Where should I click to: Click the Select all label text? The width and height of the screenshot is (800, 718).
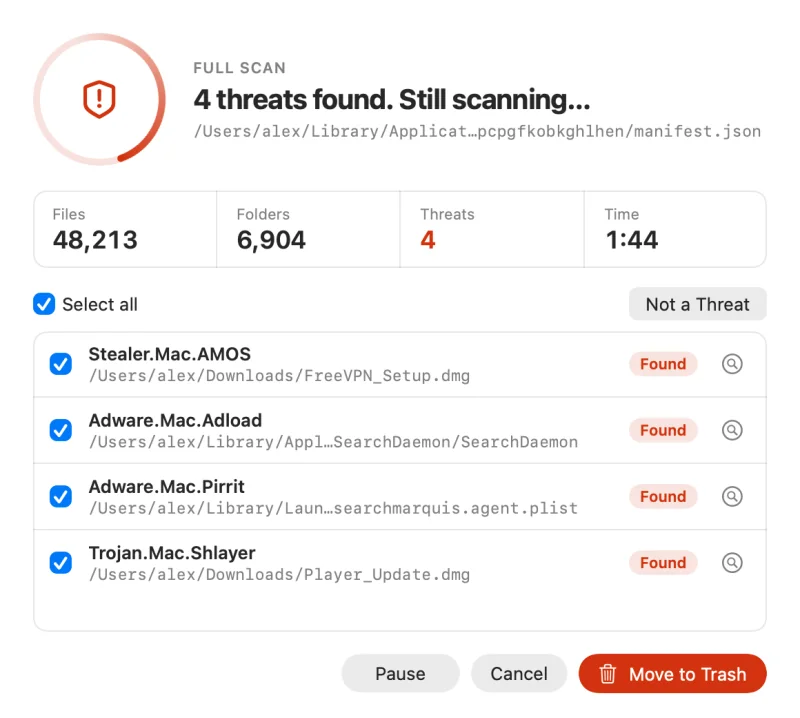[100, 305]
